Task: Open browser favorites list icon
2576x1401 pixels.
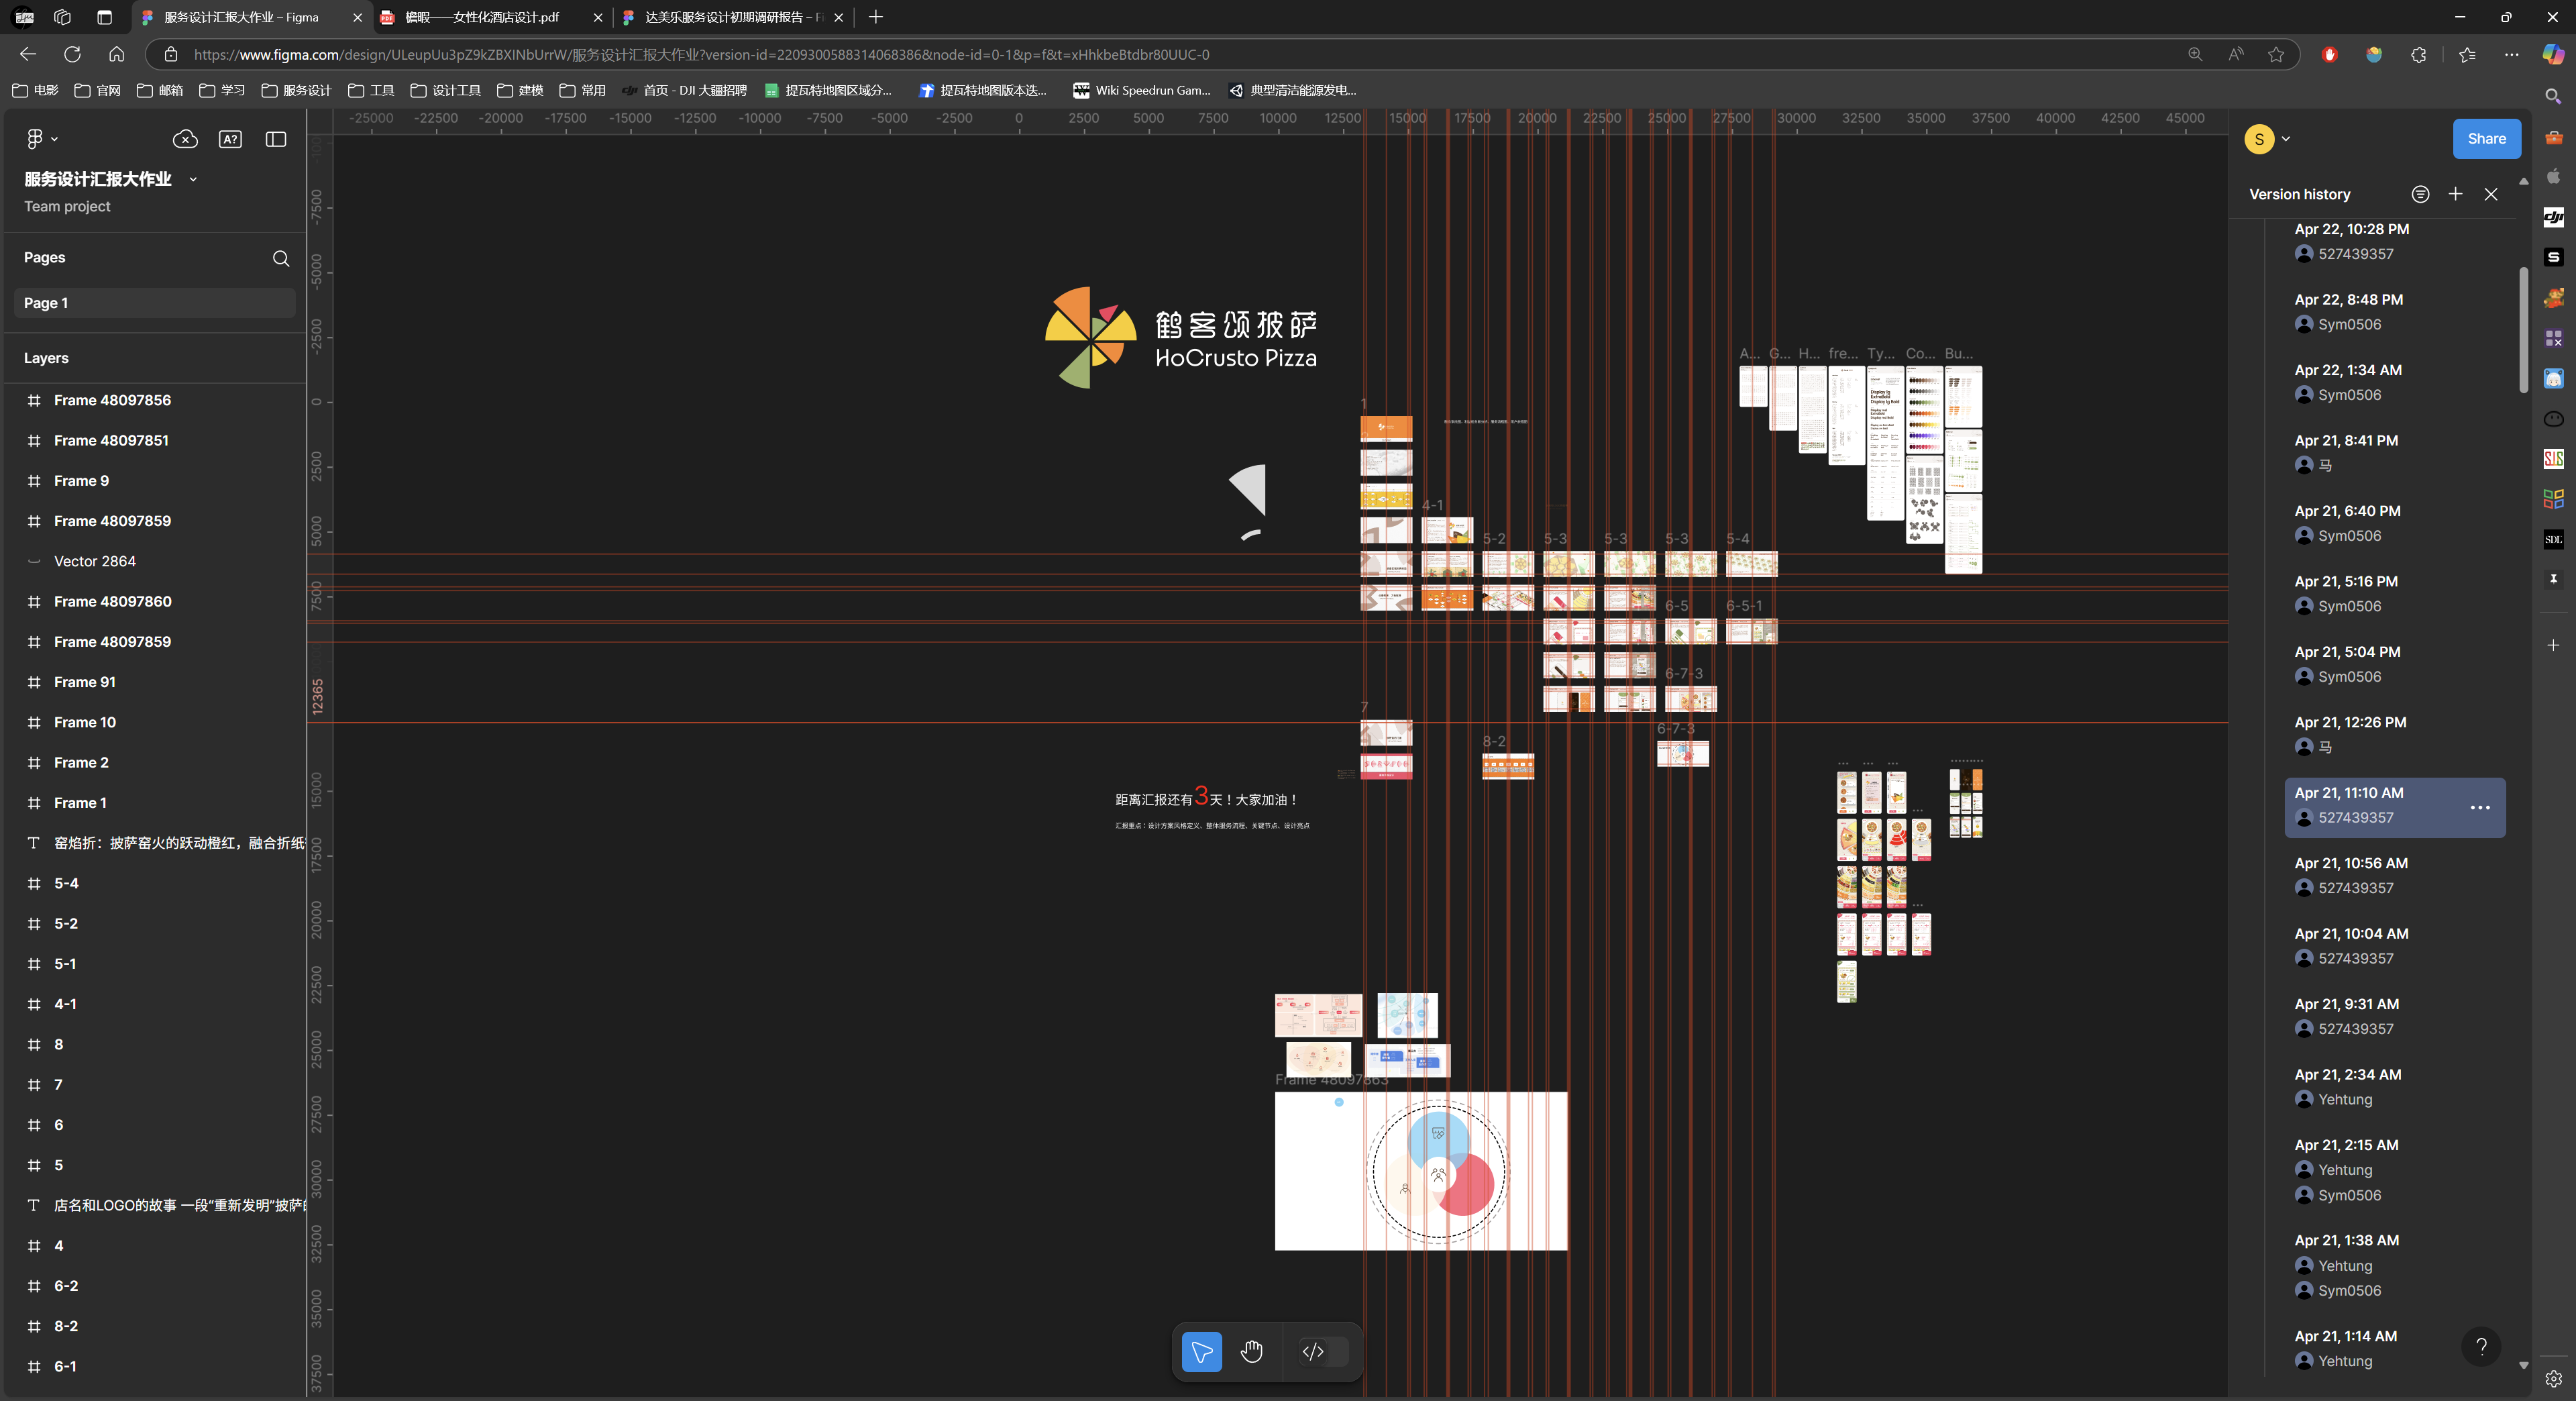Action: click(x=2467, y=54)
